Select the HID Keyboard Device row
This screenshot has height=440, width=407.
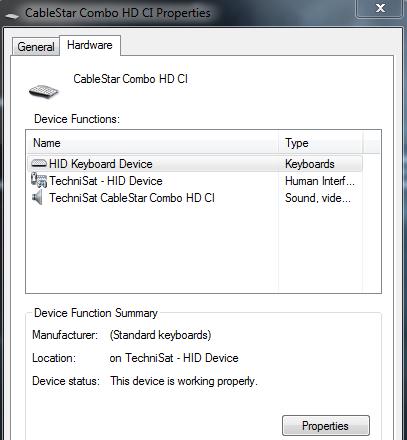[x=195, y=164]
